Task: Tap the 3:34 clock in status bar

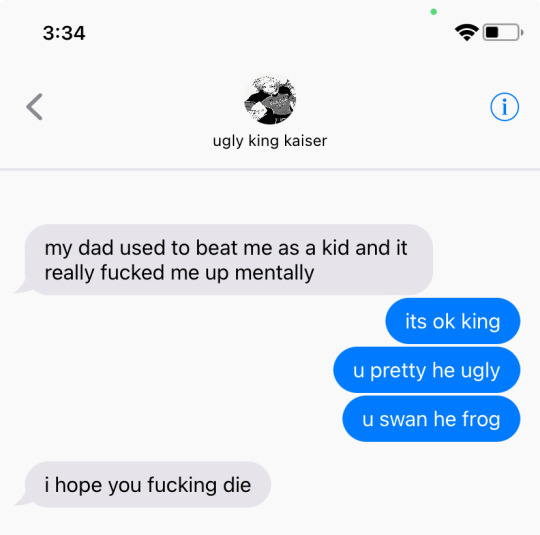Action: [x=64, y=33]
